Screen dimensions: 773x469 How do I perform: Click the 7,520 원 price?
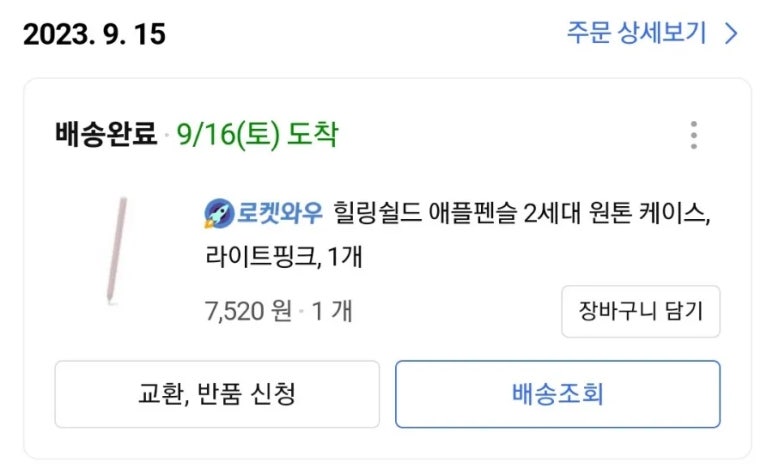point(248,310)
